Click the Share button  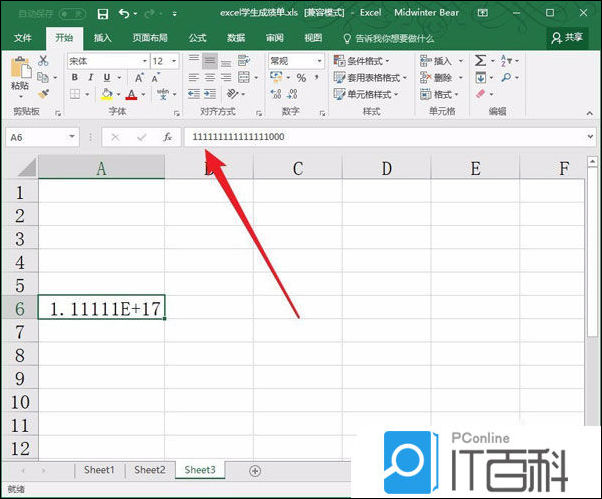(567, 38)
